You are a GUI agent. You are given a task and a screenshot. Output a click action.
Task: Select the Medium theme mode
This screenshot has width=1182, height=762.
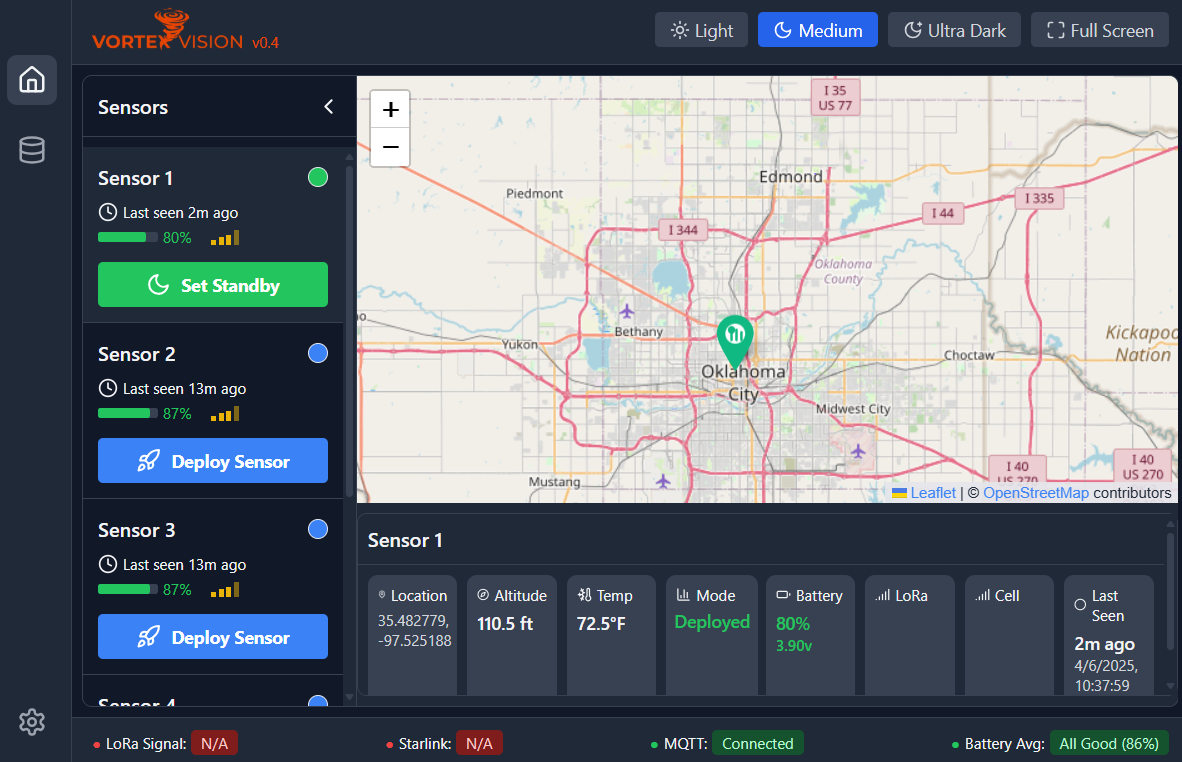(817, 30)
